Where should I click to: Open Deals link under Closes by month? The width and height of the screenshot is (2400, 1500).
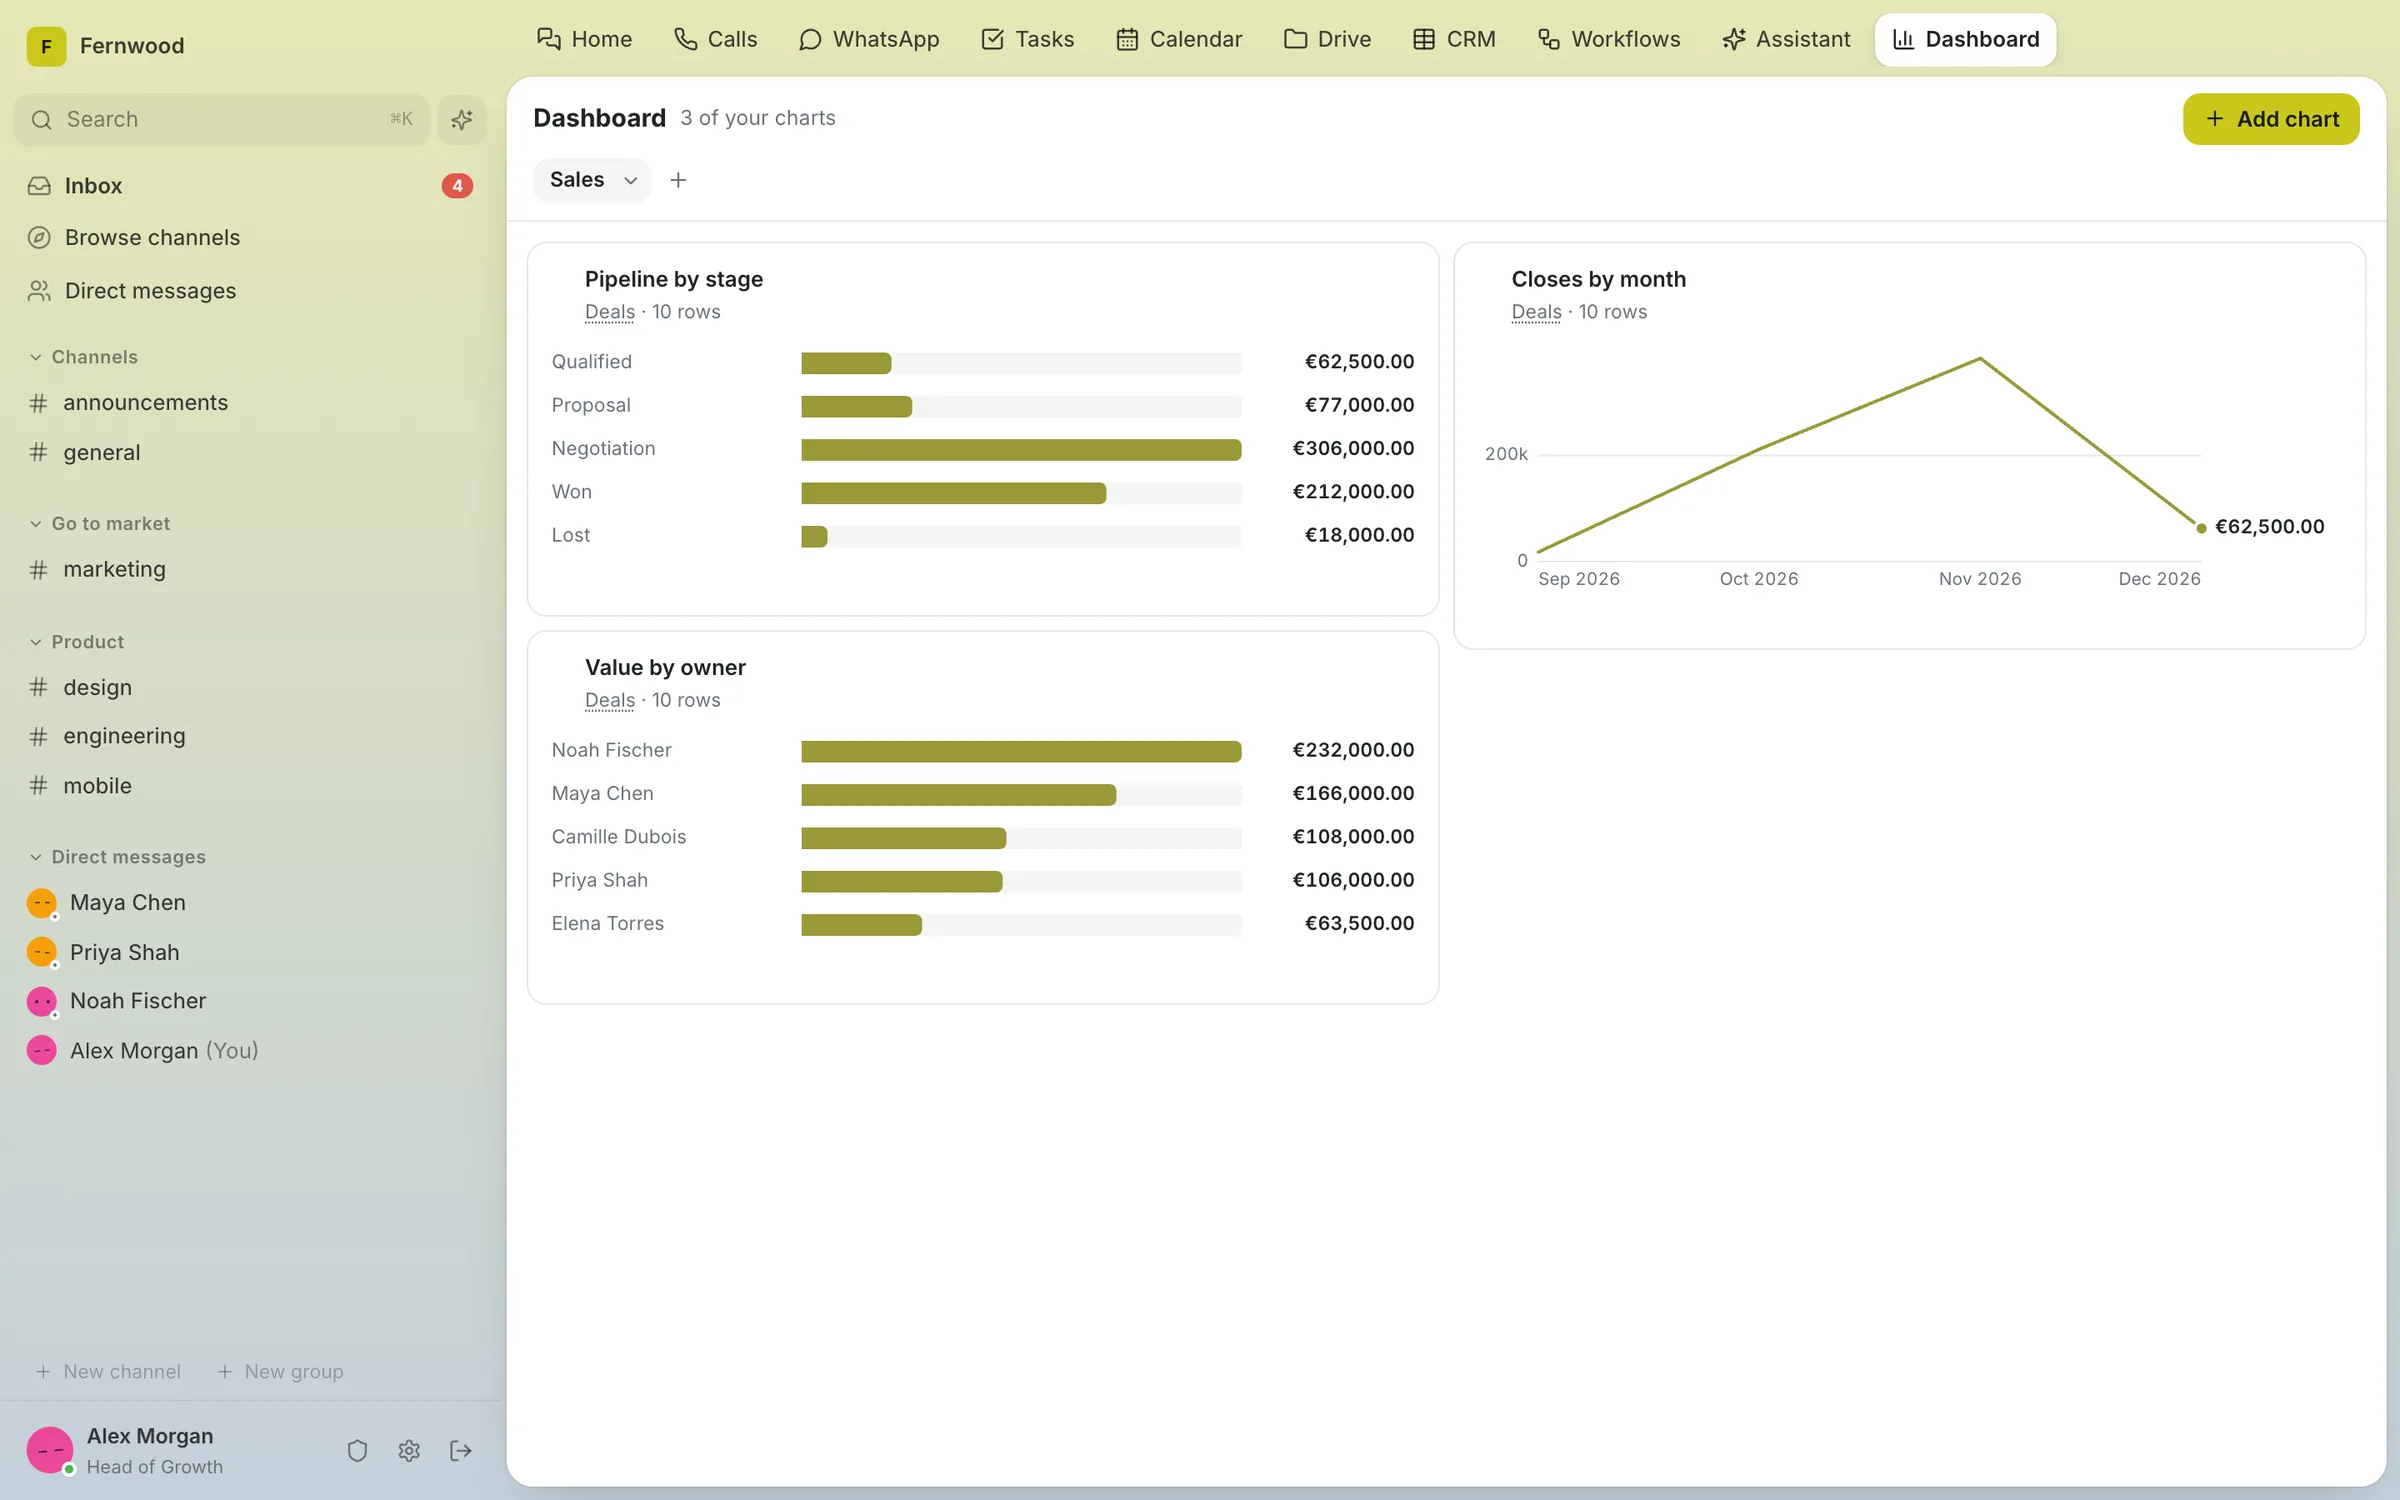(1536, 312)
